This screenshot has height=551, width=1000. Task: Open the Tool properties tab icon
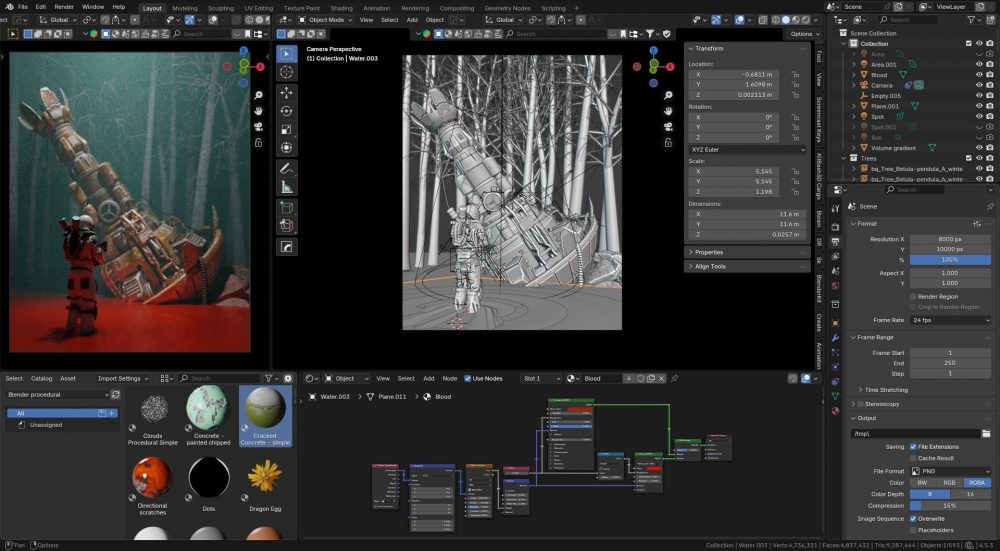pyautogui.click(x=835, y=209)
